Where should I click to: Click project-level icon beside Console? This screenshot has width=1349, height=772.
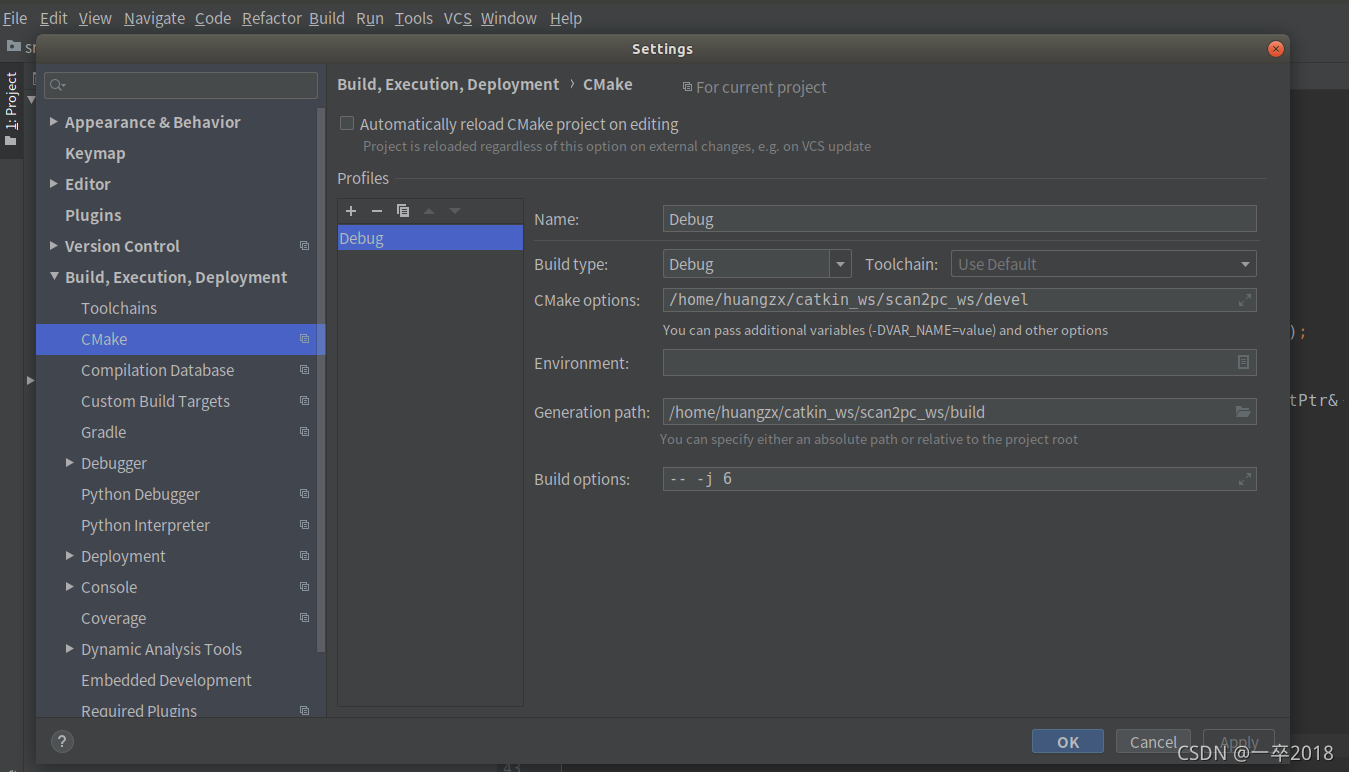point(305,587)
